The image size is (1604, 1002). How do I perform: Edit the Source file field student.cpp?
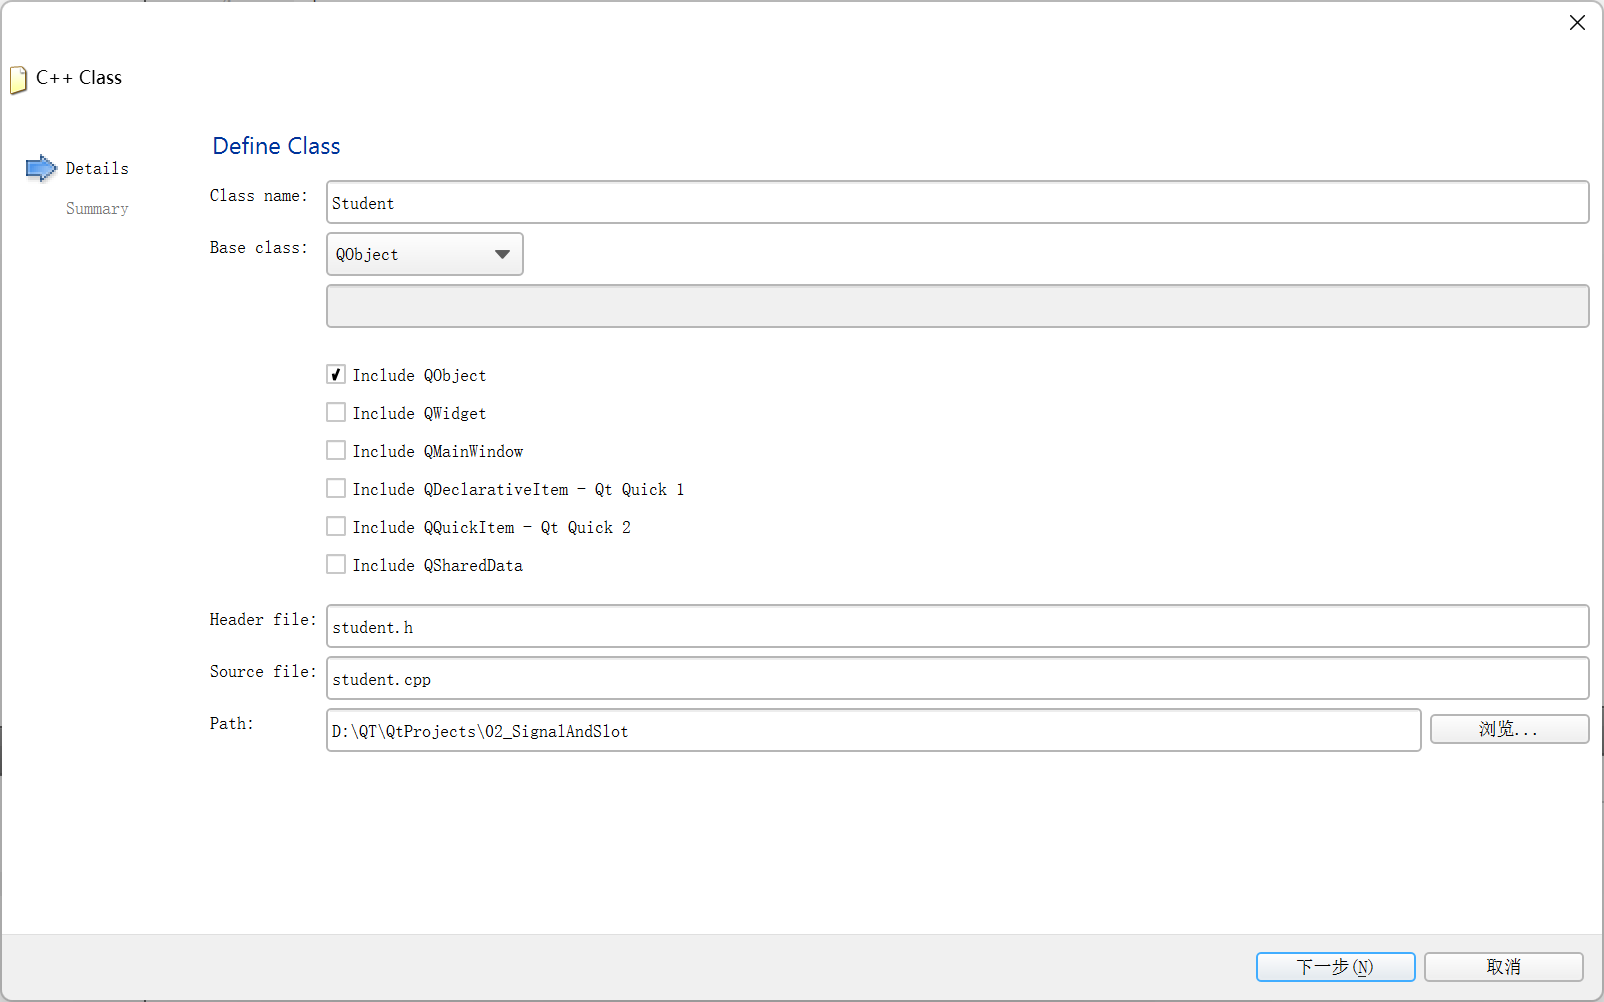click(x=957, y=679)
